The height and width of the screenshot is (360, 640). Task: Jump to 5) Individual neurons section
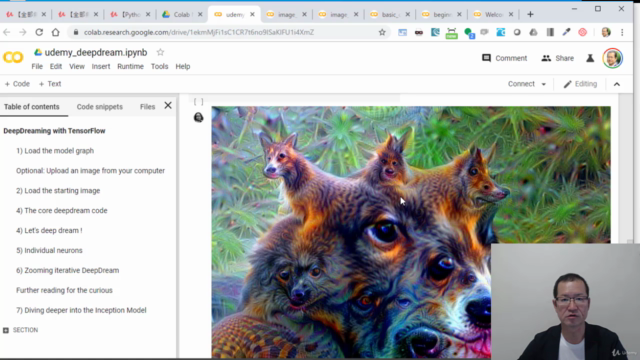pos(49,250)
